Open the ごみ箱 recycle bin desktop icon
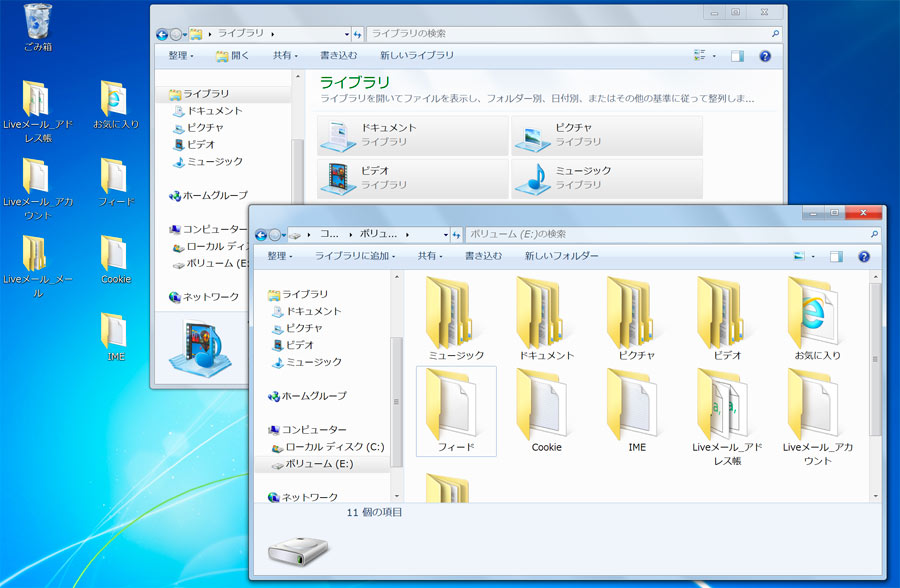This screenshot has width=900, height=588. [x=38, y=27]
